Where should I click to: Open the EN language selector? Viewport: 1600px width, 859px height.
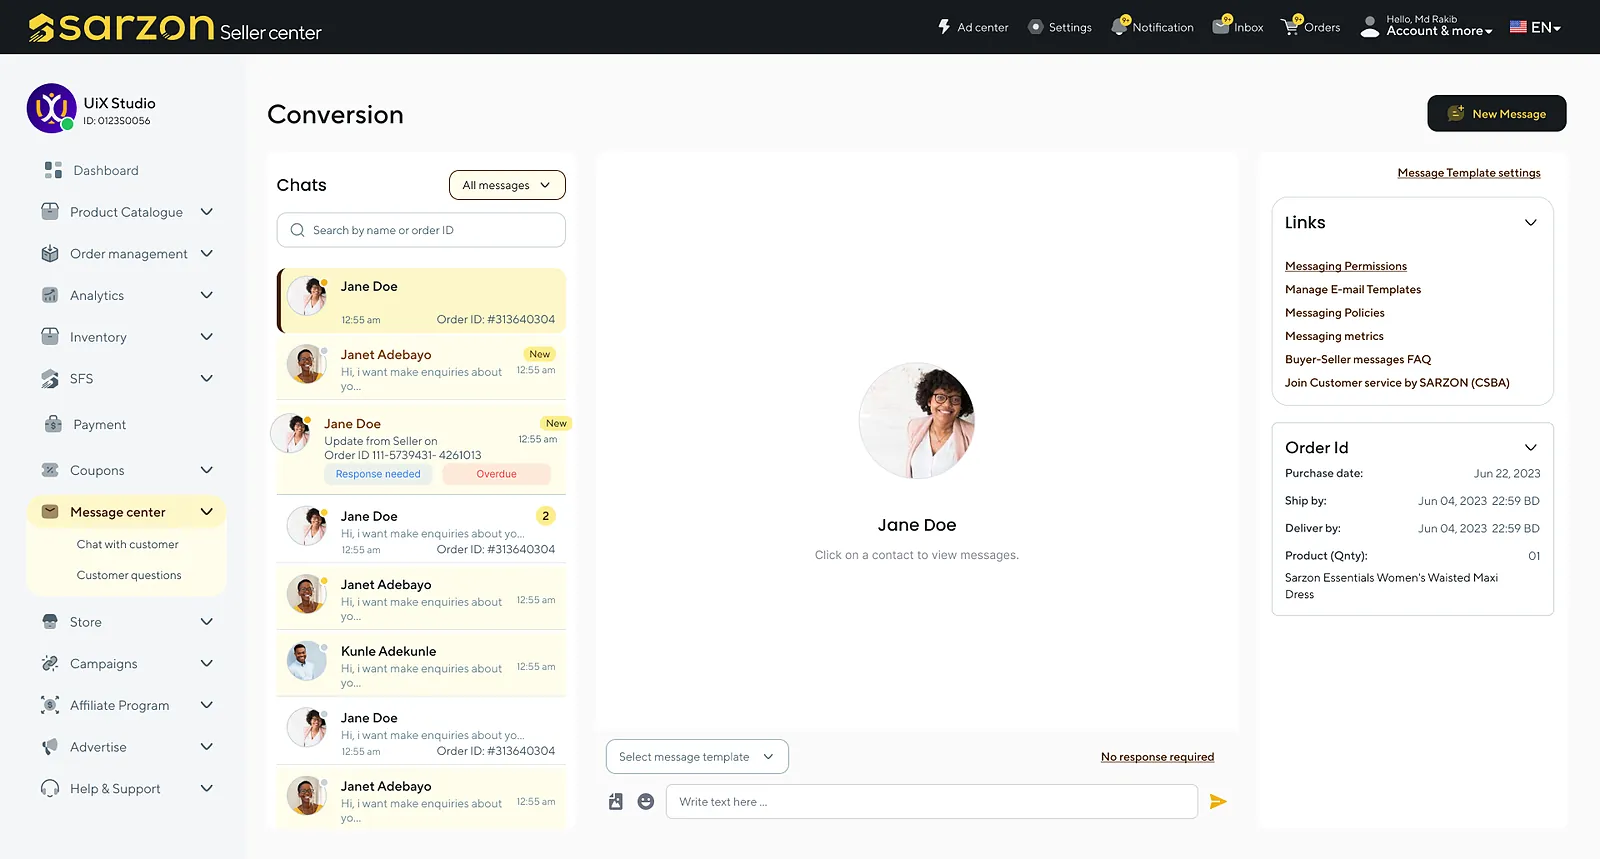tap(1535, 27)
